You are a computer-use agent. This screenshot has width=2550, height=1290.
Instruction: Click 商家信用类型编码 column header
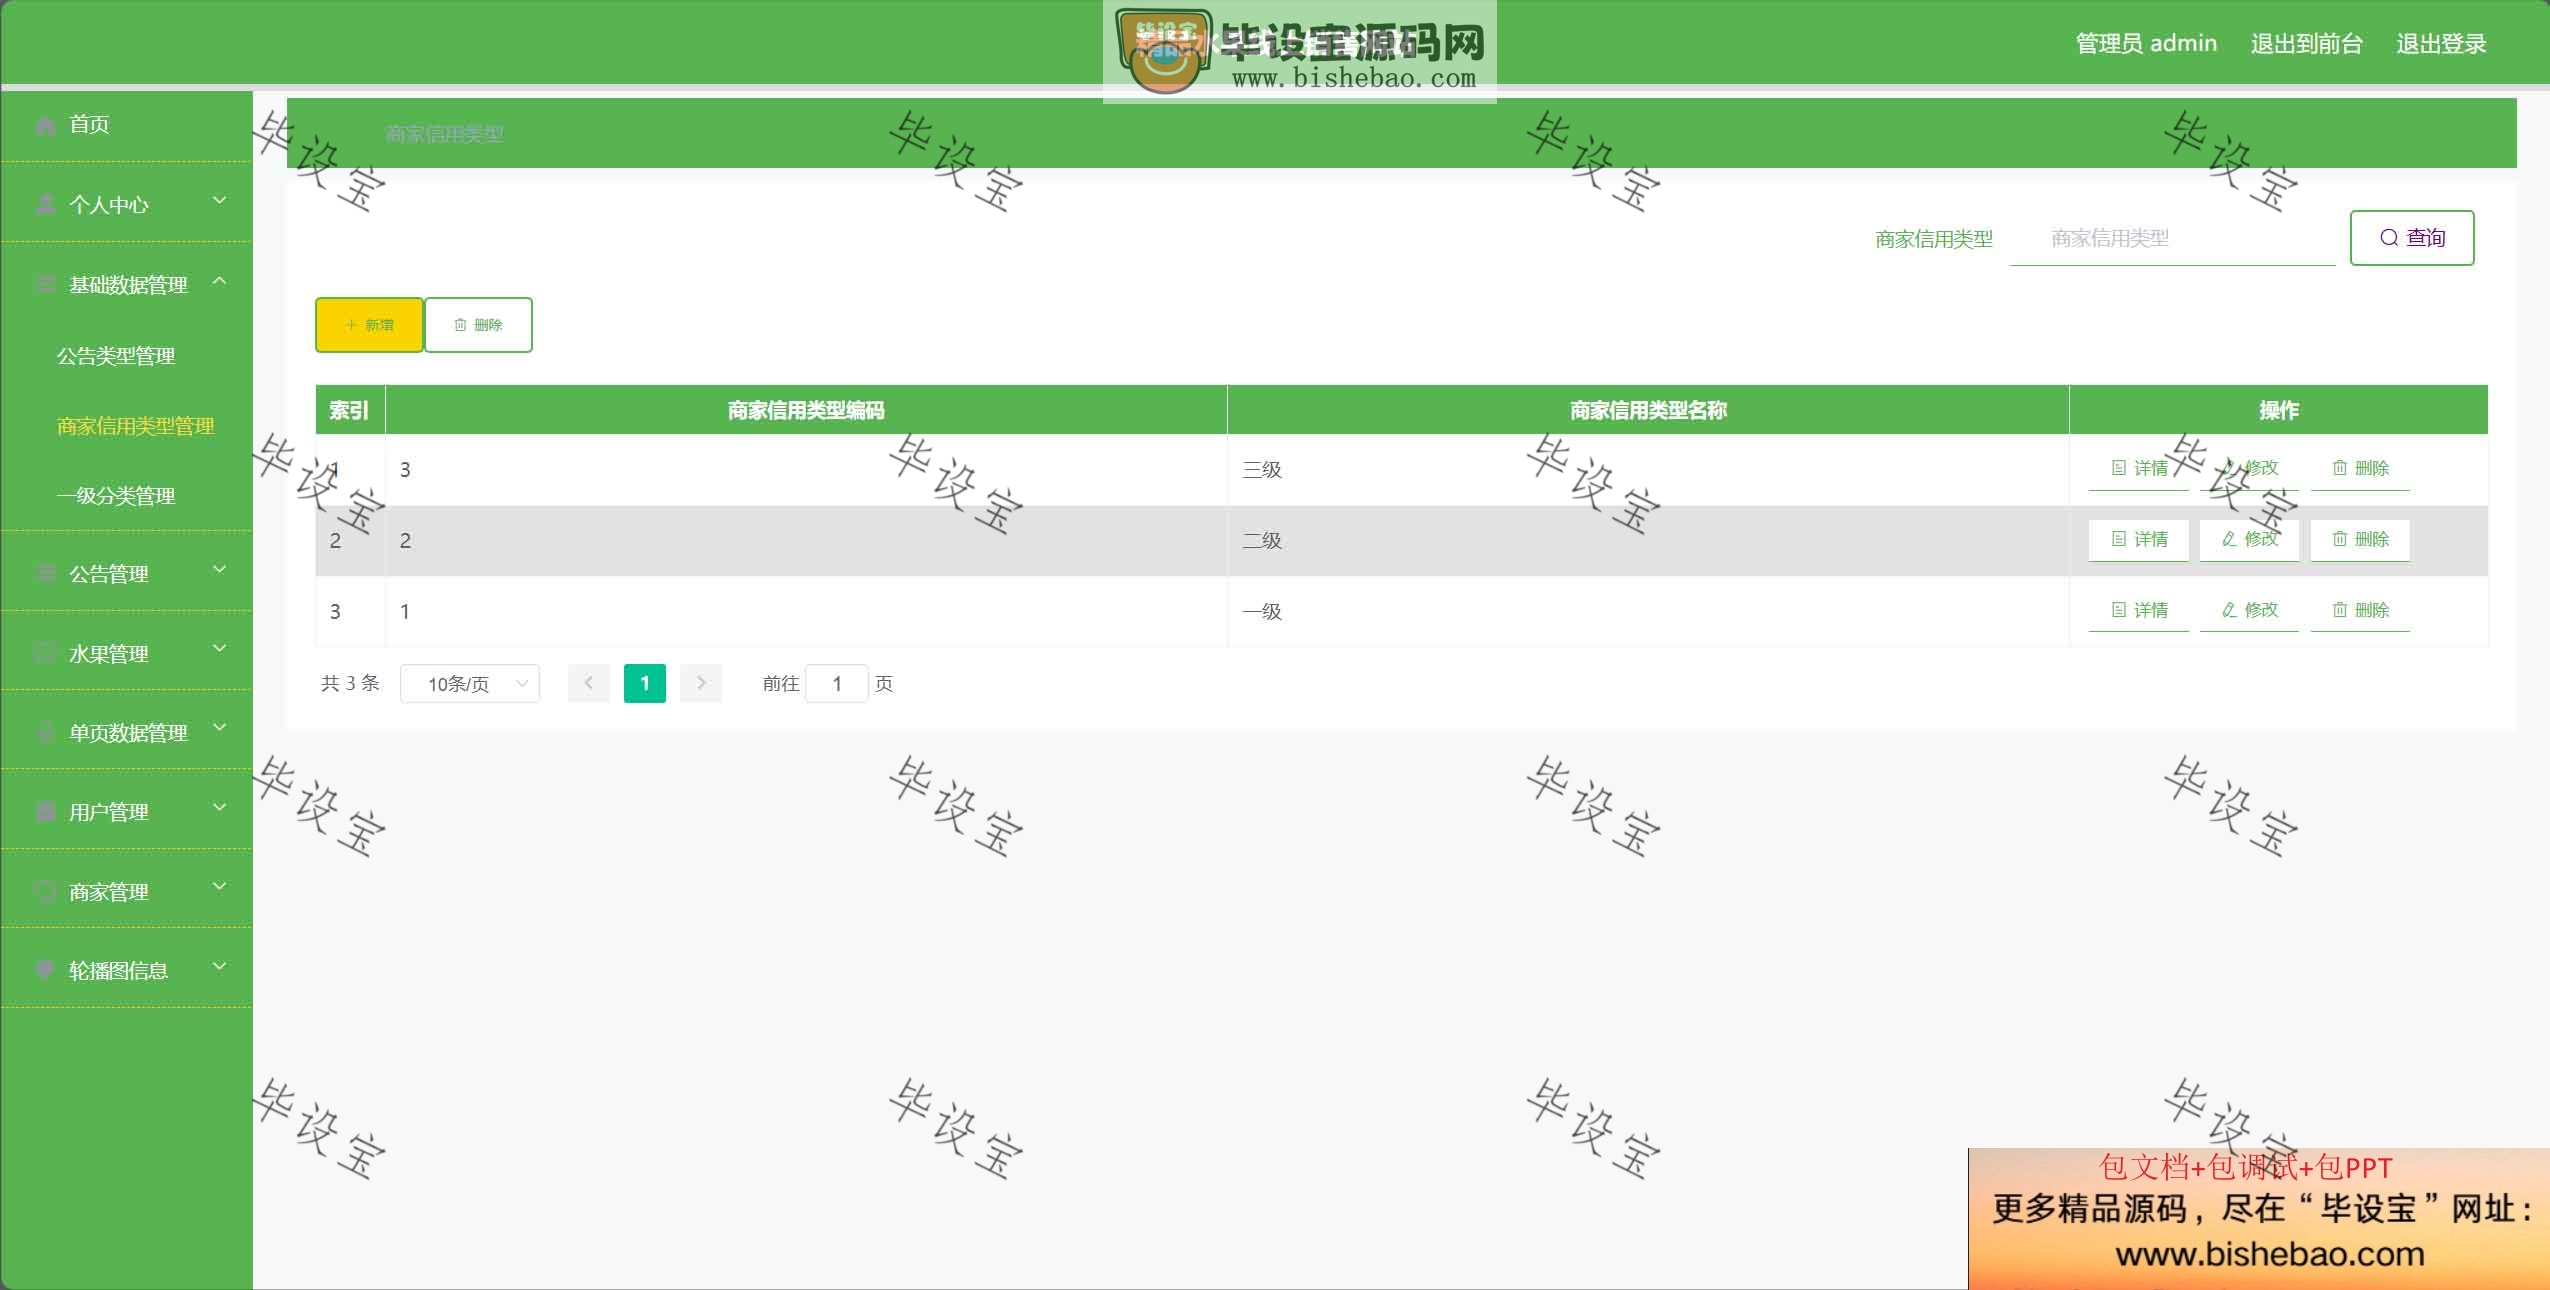click(806, 410)
